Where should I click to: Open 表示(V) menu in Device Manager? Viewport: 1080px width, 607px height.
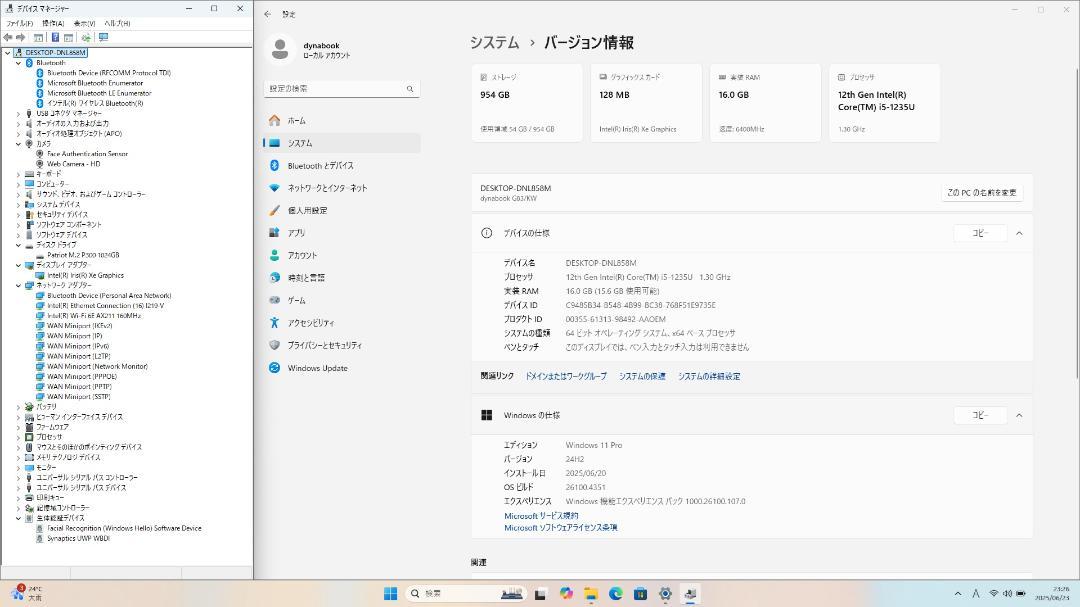[x=85, y=23]
